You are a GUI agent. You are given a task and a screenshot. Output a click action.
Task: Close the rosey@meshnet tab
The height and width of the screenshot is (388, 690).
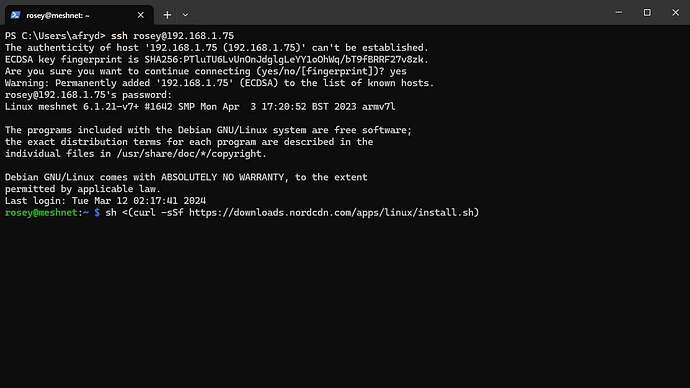point(140,15)
